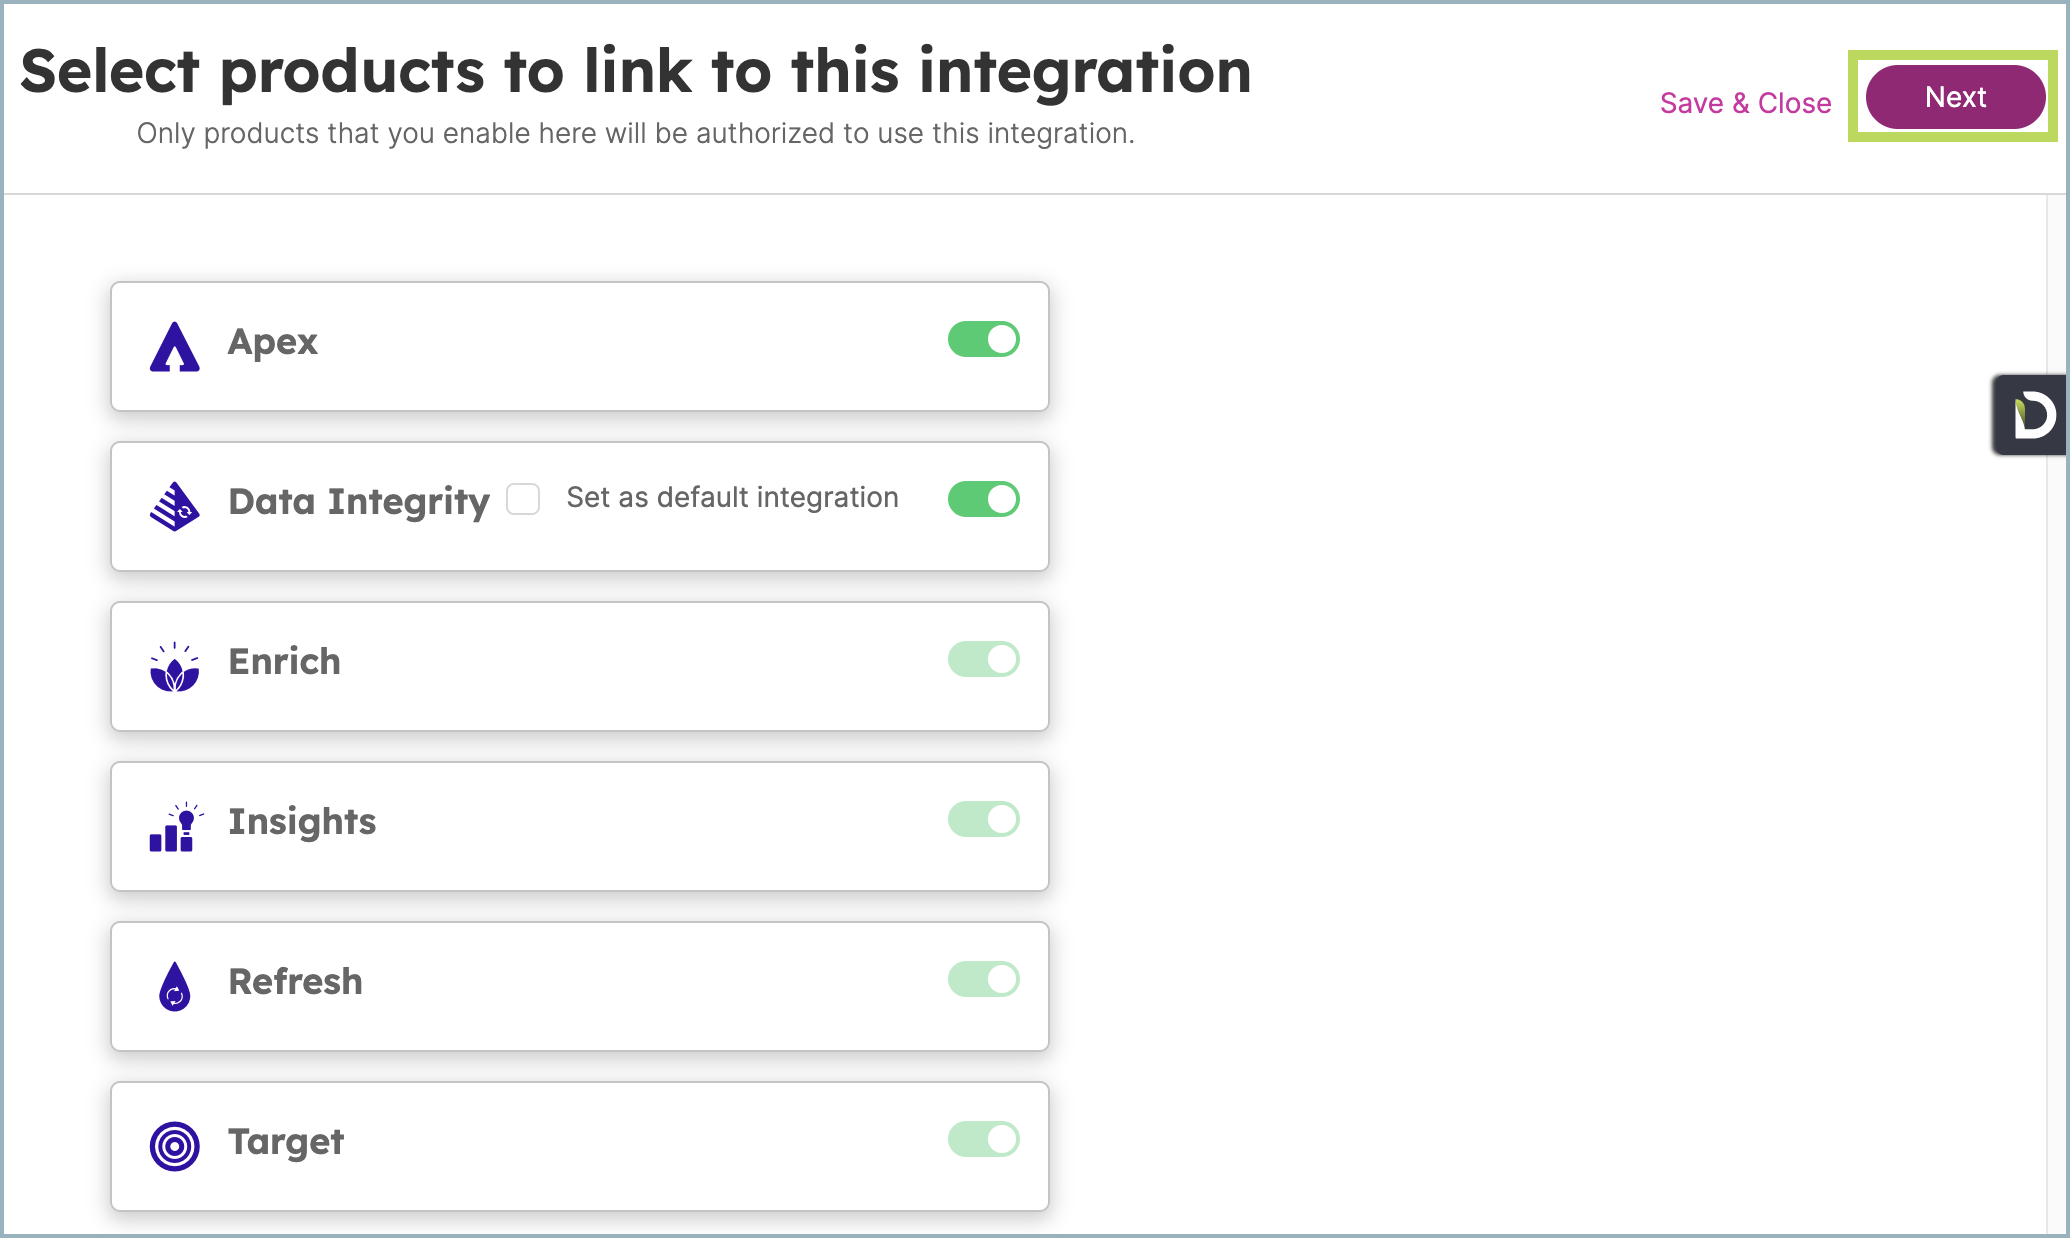The height and width of the screenshot is (1238, 2070).
Task: Click the Next button
Action: 1955,97
